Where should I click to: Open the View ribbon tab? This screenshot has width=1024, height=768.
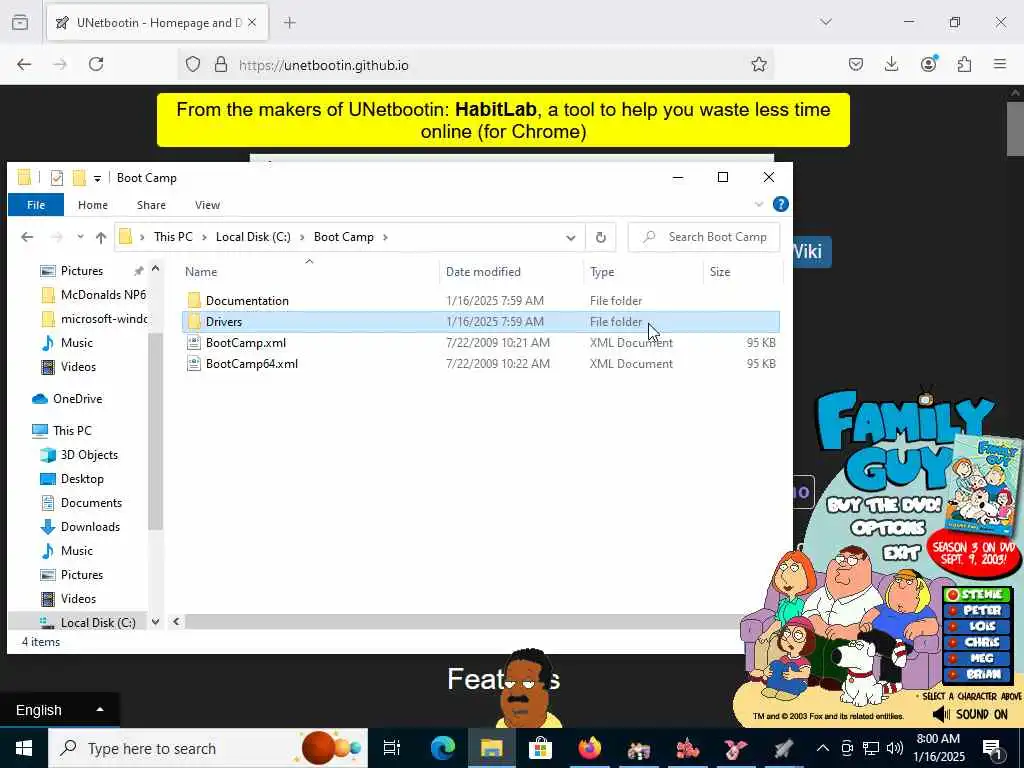click(207, 205)
